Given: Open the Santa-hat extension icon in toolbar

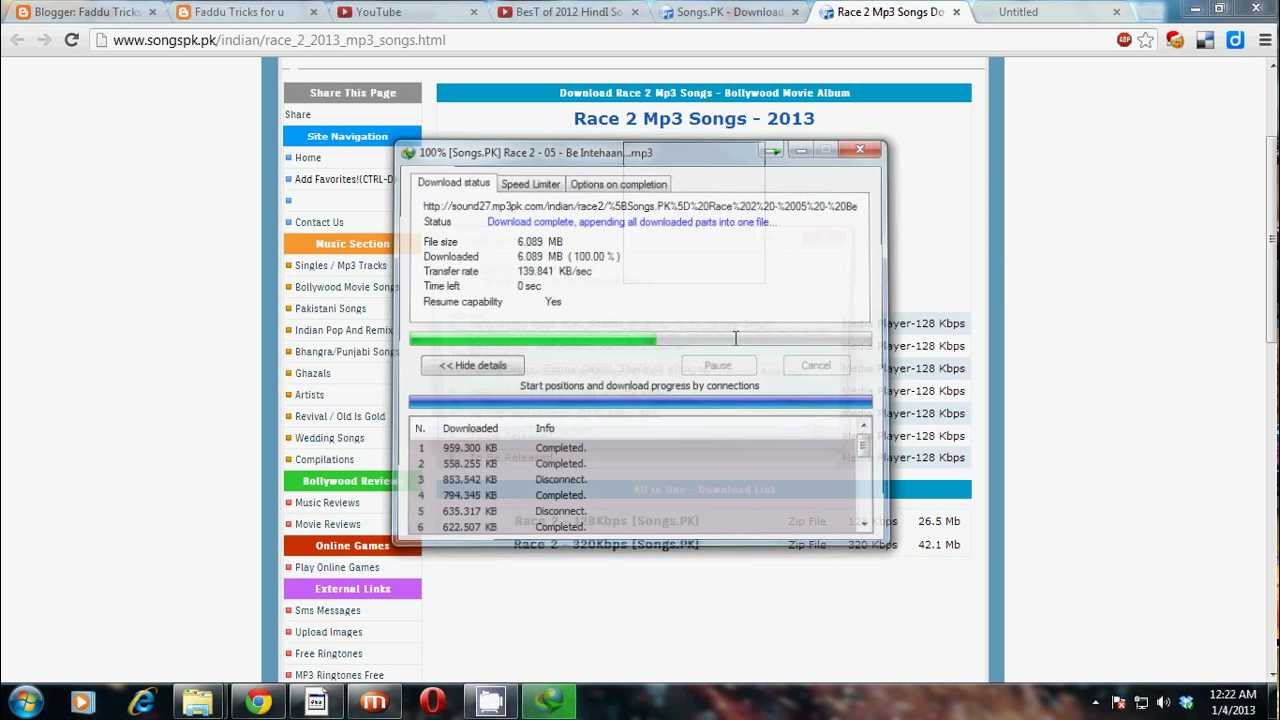Looking at the screenshot, I should pos(1175,40).
